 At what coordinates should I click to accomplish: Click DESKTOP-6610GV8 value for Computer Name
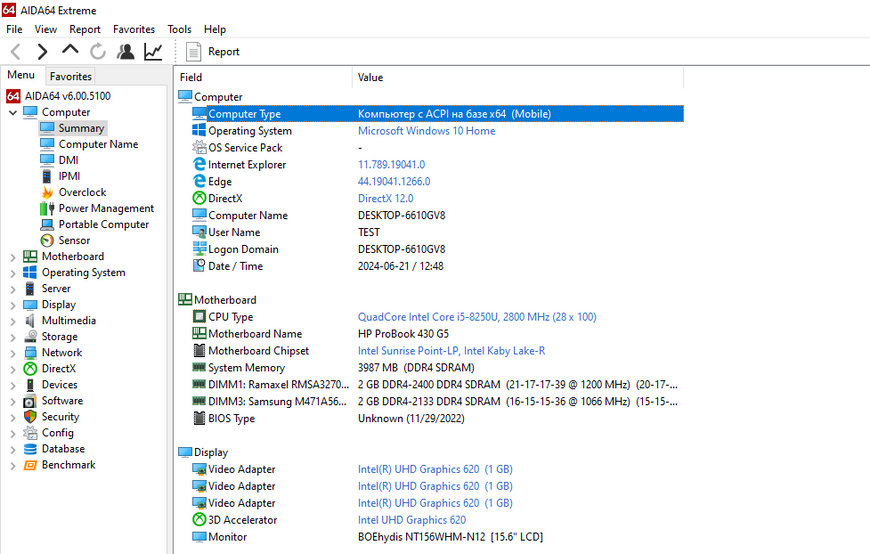click(402, 215)
